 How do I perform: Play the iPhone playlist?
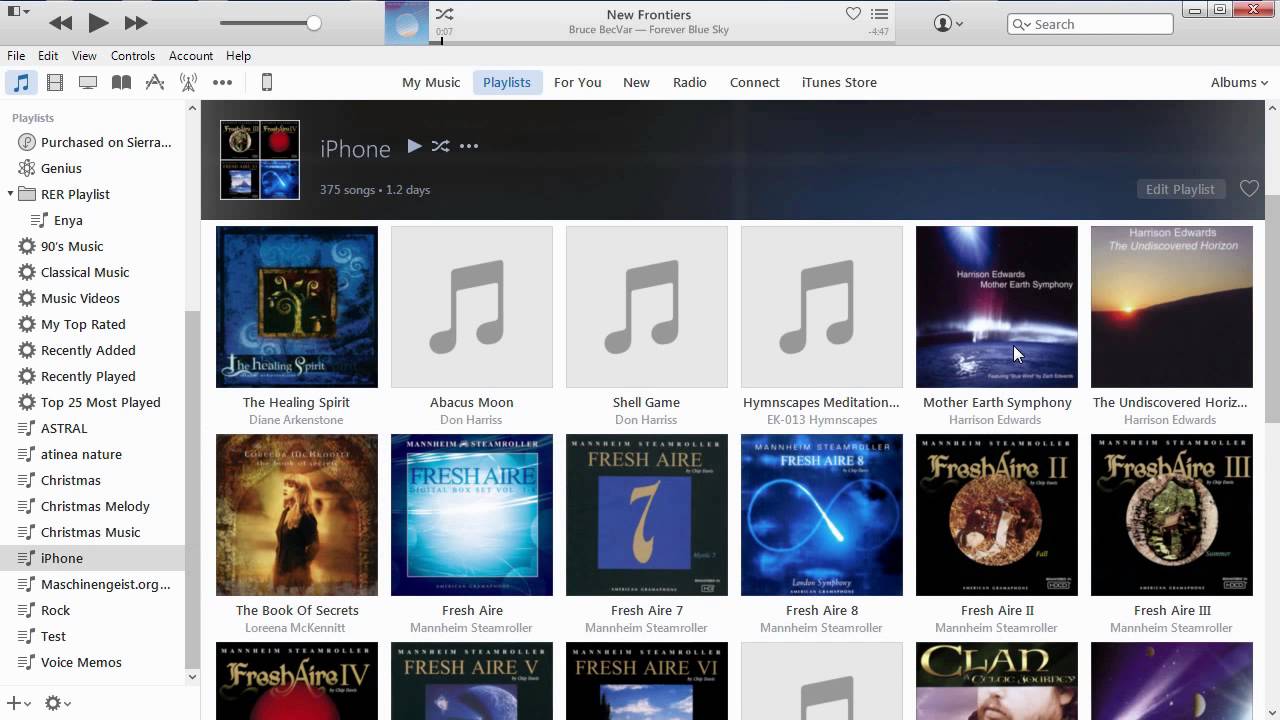(x=414, y=146)
